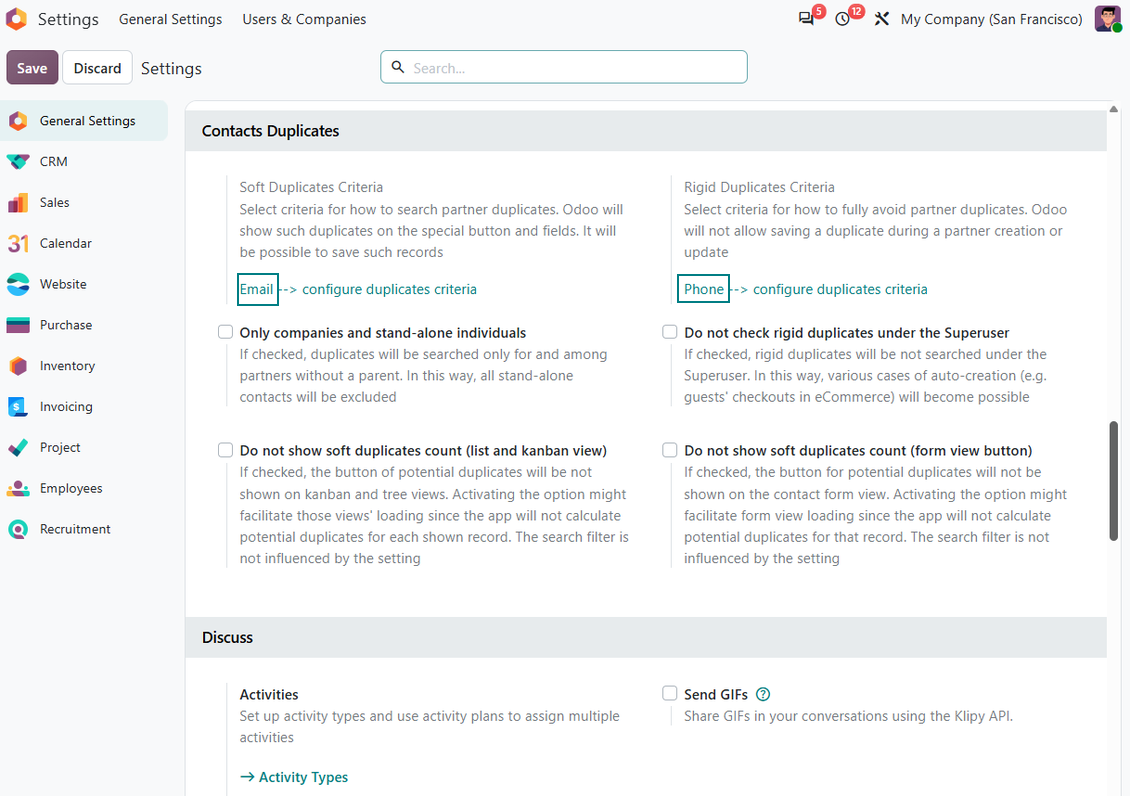Click the Settings search field
The height and width of the screenshot is (796, 1130).
[564, 67]
